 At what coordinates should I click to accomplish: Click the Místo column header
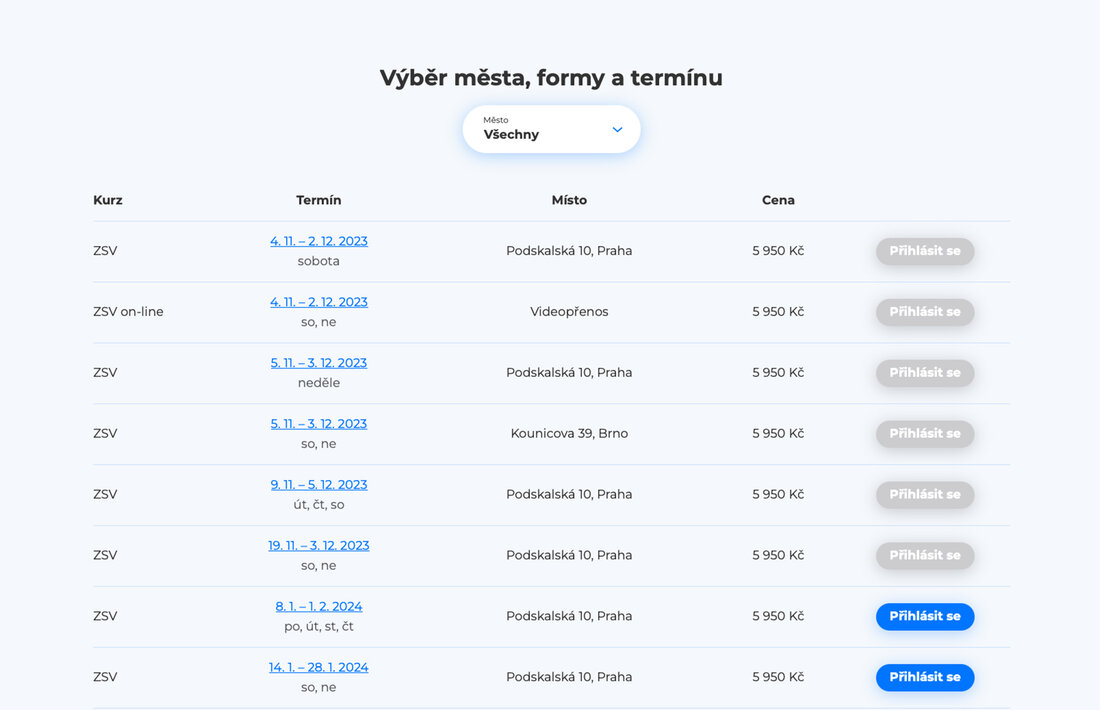569,200
